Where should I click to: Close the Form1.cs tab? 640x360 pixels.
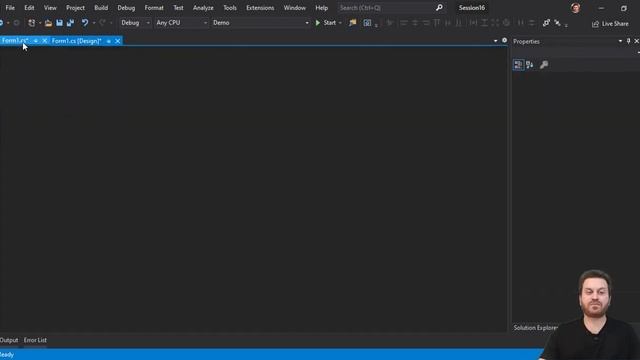click(x=44, y=41)
